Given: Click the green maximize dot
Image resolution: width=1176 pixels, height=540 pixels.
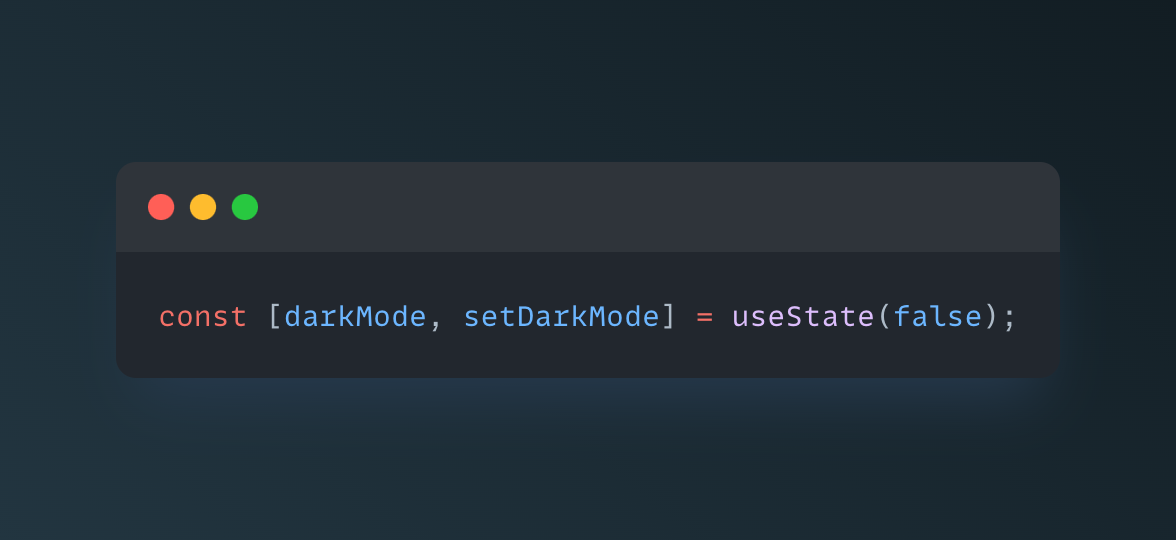Looking at the screenshot, I should pyautogui.click(x=245, y=207).
